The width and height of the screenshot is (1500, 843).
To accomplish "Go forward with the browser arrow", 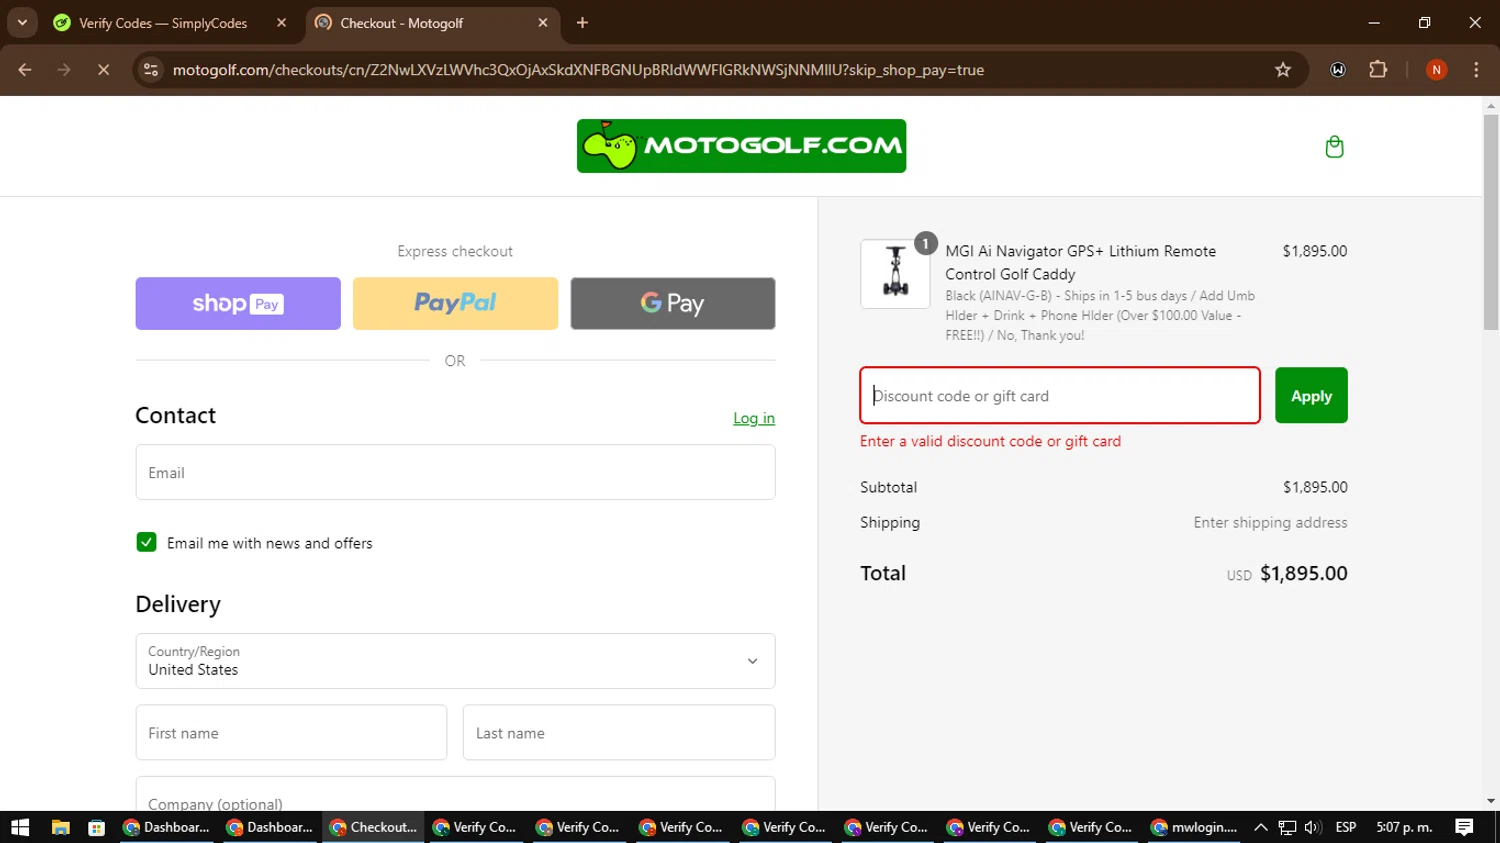I will coord(64,70).
